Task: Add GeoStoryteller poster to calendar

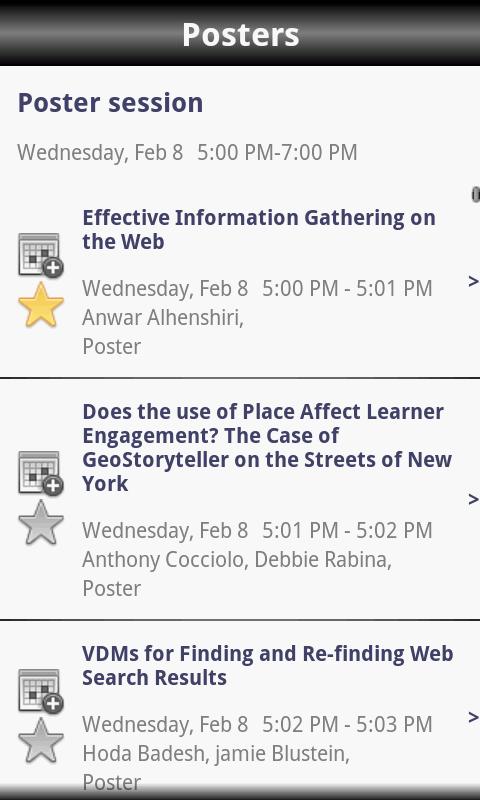Action: tap(41, 473)
